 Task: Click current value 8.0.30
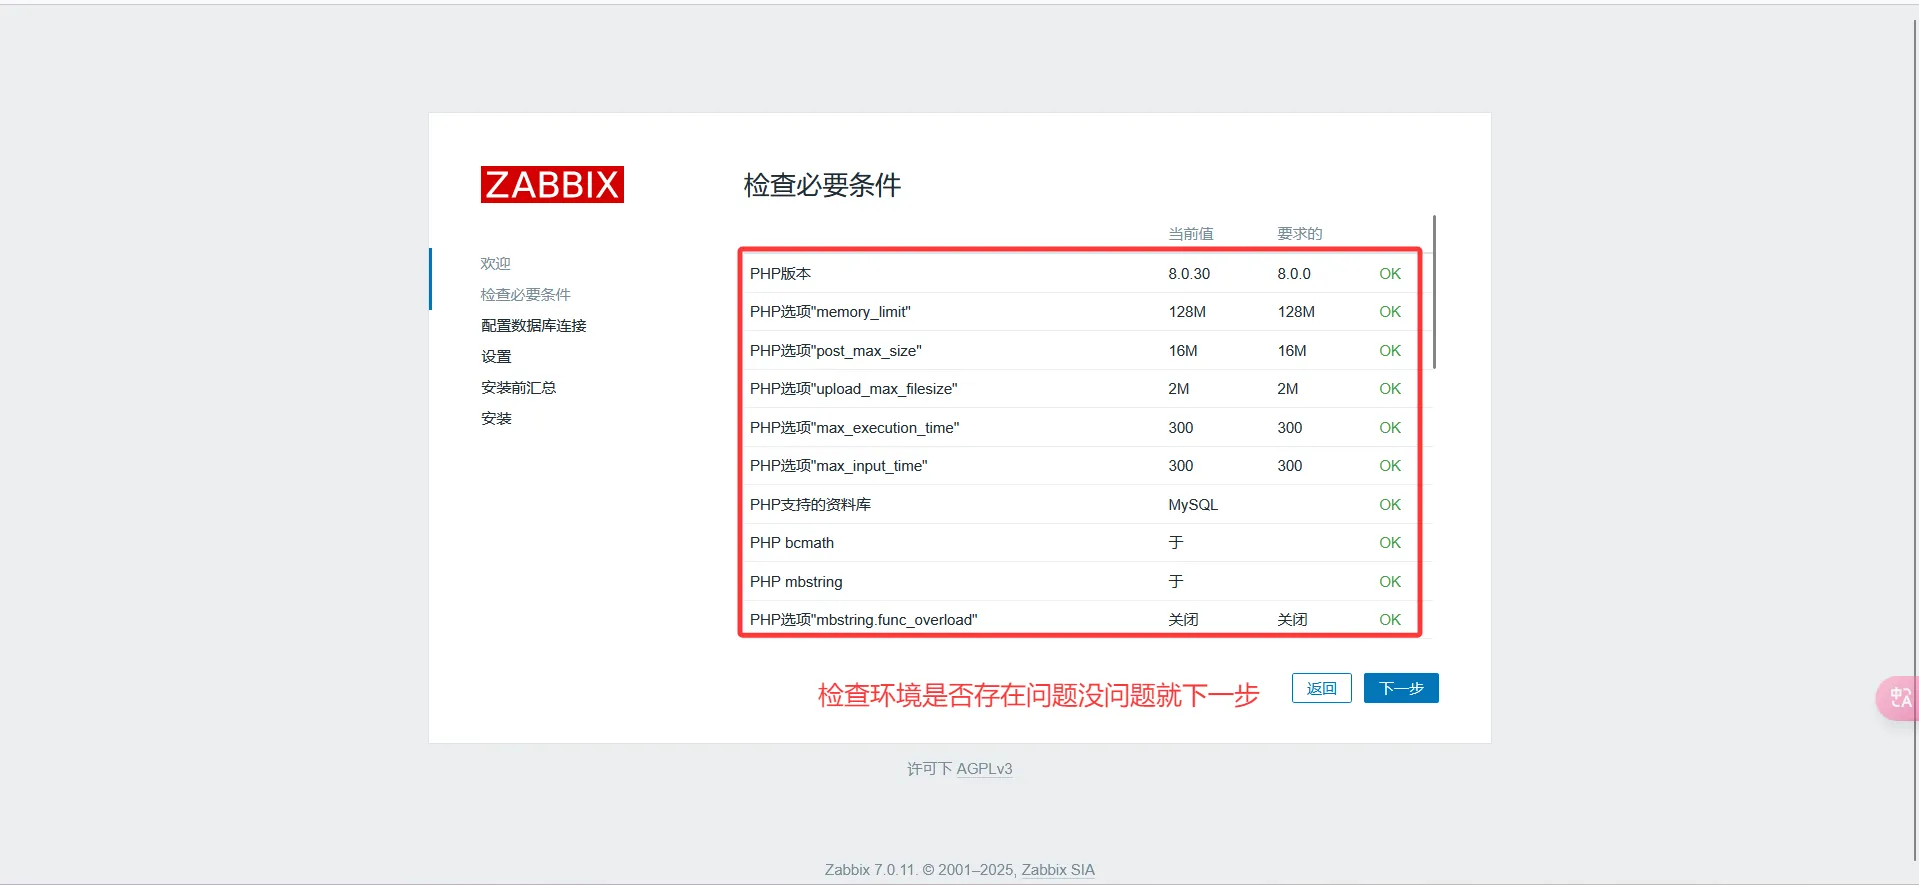[1189, 273]
